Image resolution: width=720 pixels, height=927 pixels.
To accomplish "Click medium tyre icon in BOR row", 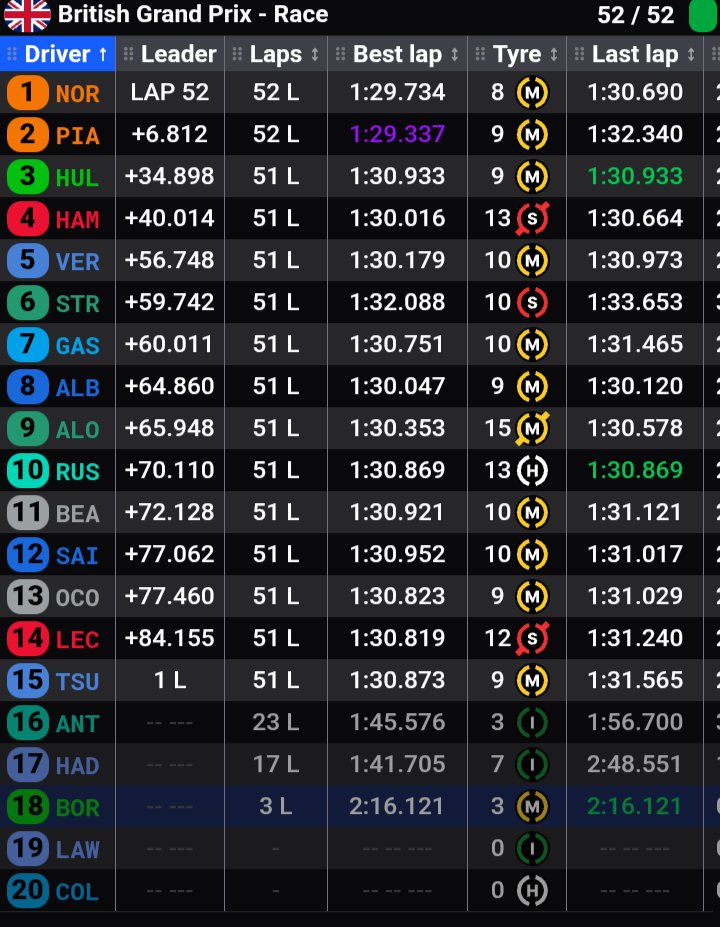I will 532,806.
